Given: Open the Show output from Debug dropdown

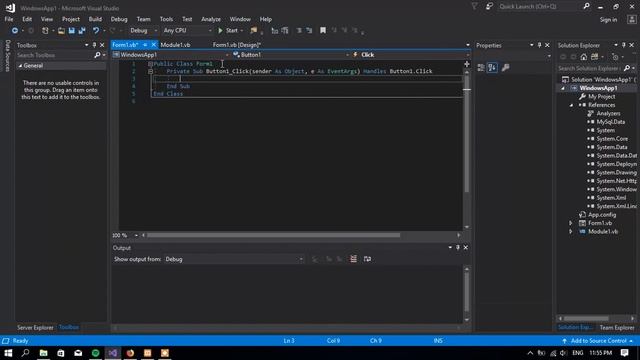Looking at the screenshot, I should coord(234,259).
